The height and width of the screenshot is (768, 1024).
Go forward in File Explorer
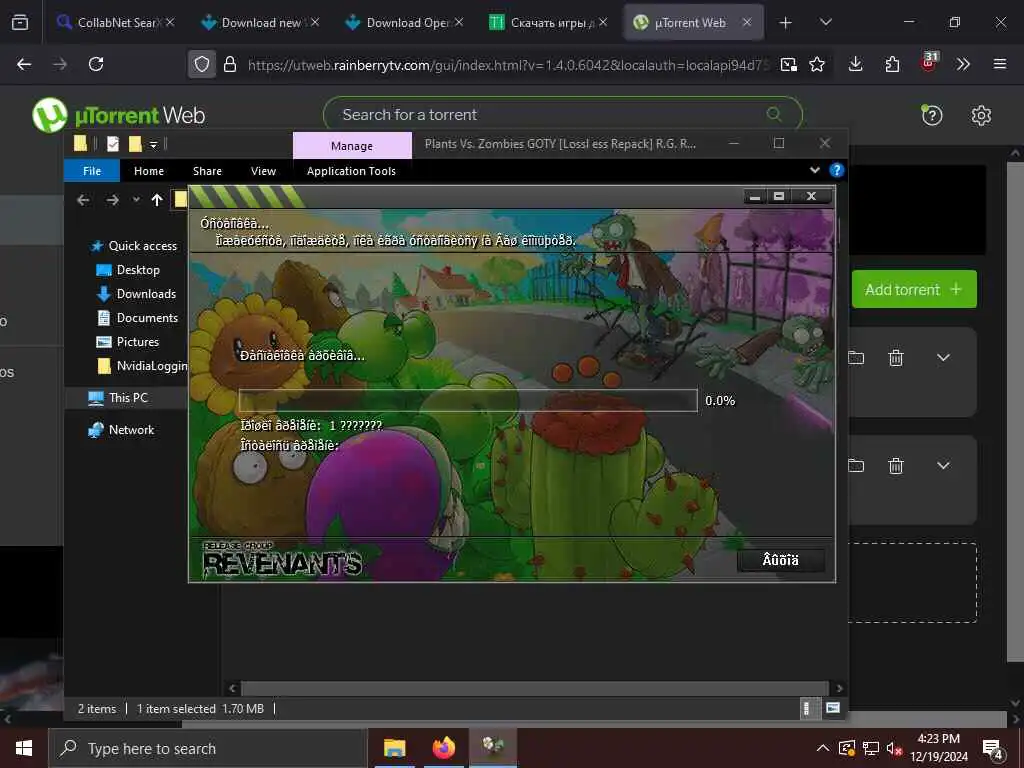click(x=112, y=200)
